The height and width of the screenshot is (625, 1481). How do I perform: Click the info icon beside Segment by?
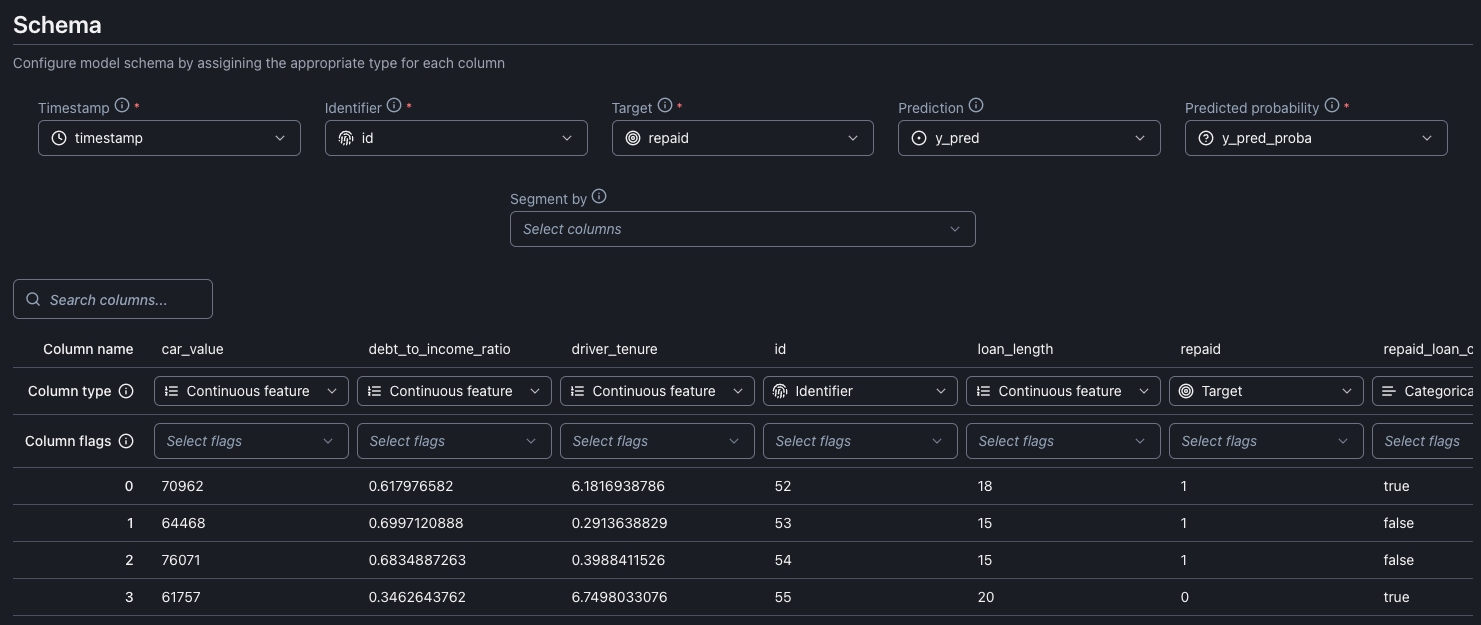tap(599, 197)
